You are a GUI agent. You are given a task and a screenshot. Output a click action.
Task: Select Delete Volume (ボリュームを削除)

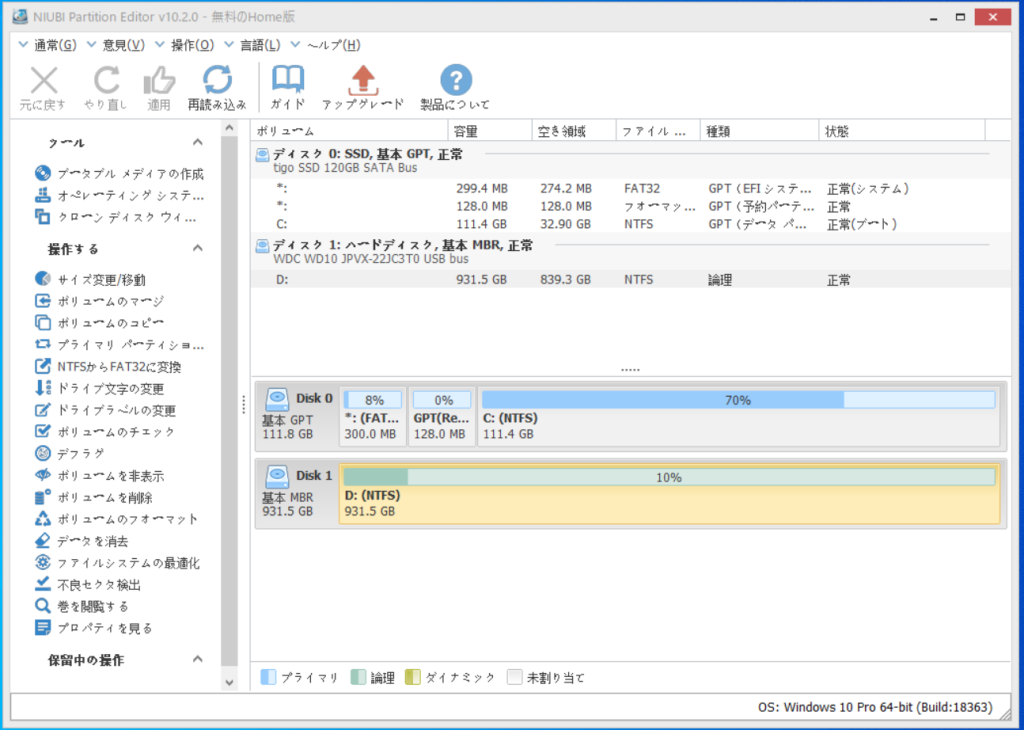(93, 497)
